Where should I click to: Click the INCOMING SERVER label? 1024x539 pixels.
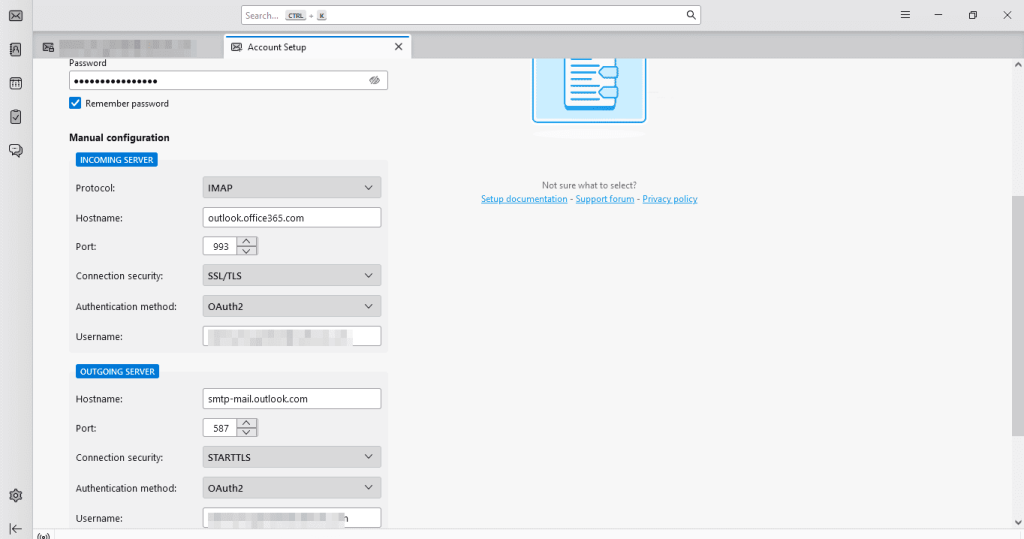[x=116, y=159]
